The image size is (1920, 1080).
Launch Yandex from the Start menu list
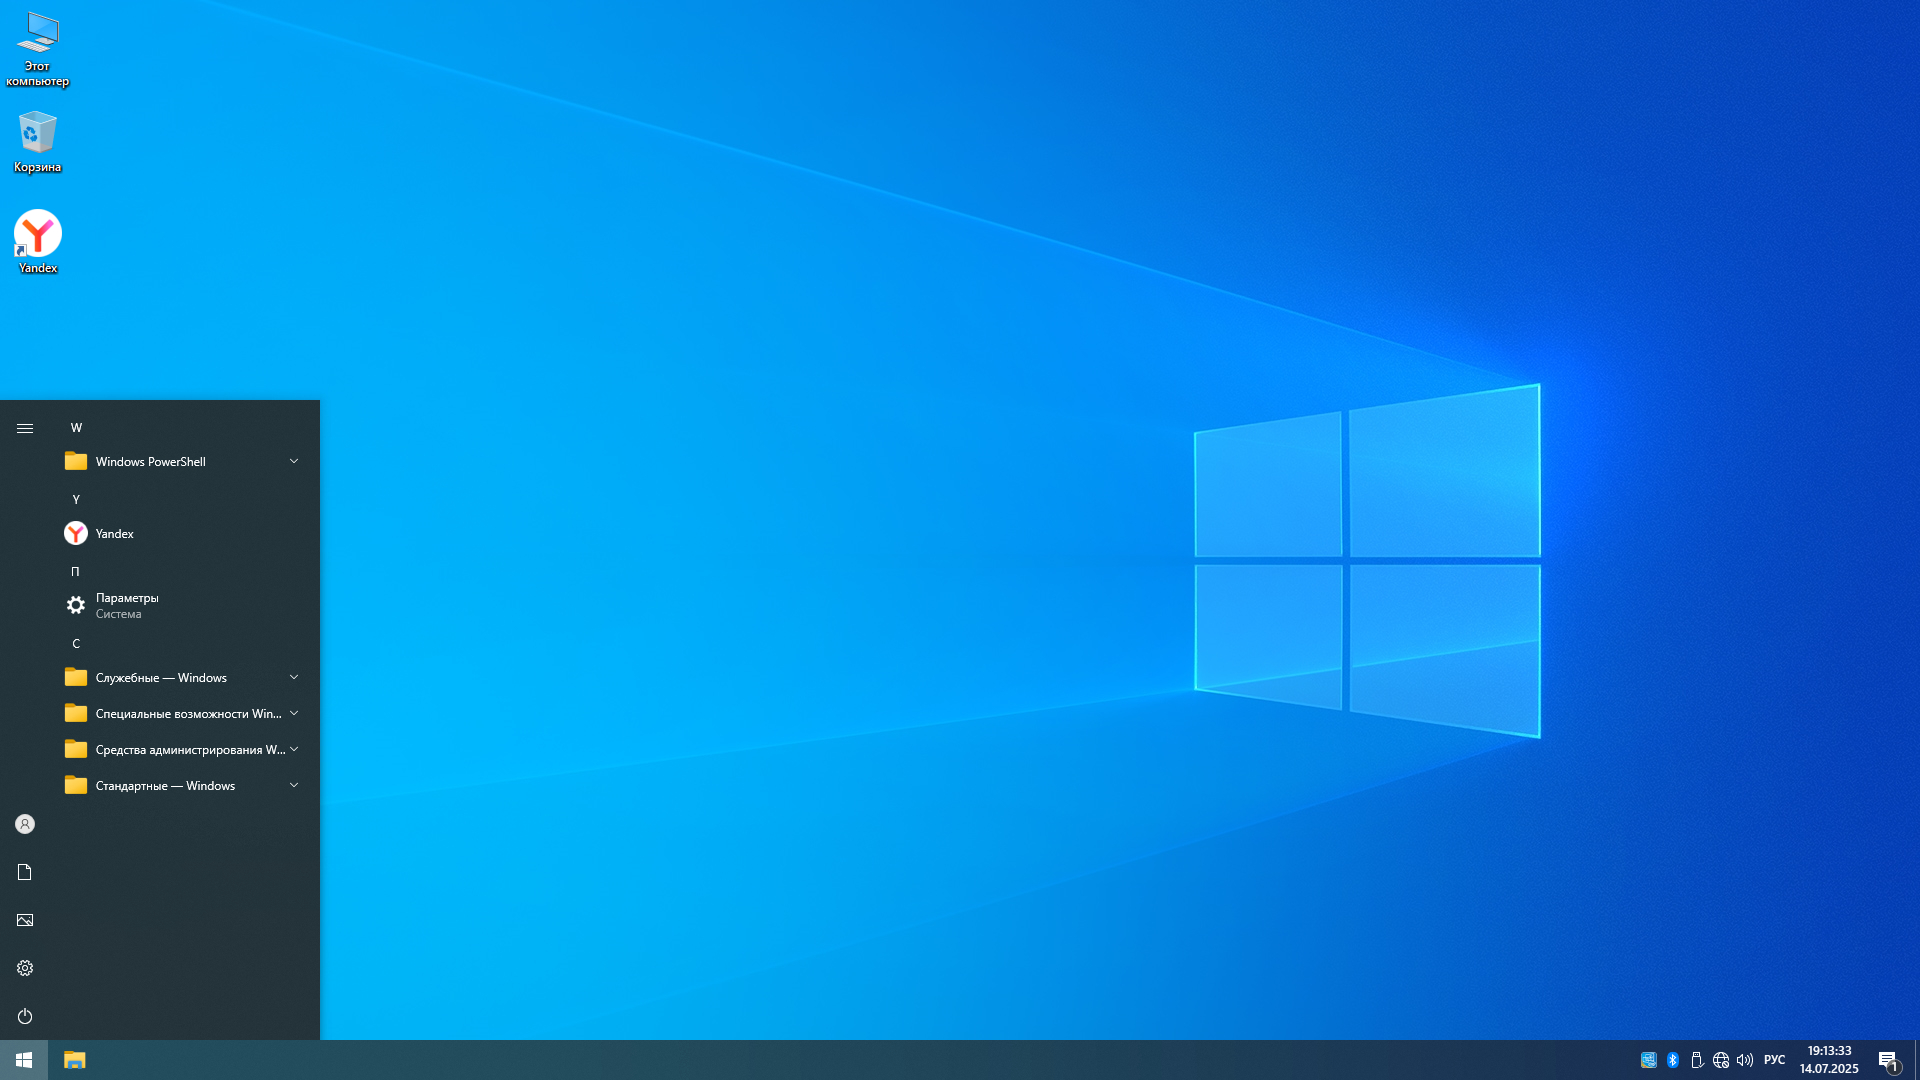(115, 534)
